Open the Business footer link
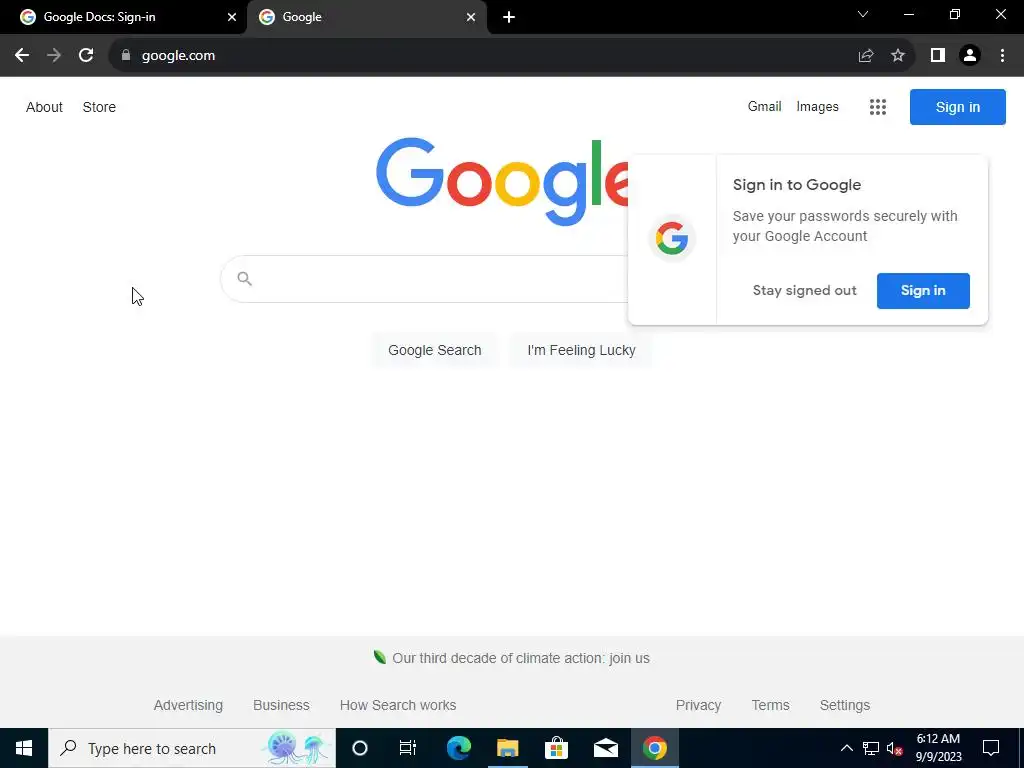The height and width of the screenshot is (768, 1024). [x=281, y=705]
